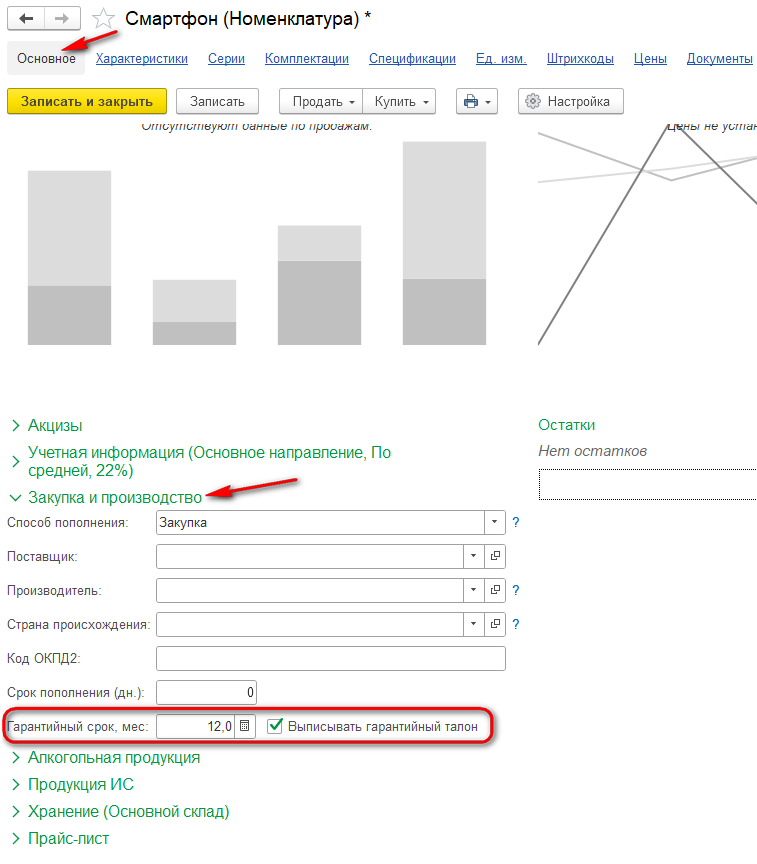Click into the Гарантийный срок value field
Image resolution: width=757 pixels, height=864 pixels.
(196, 726)
